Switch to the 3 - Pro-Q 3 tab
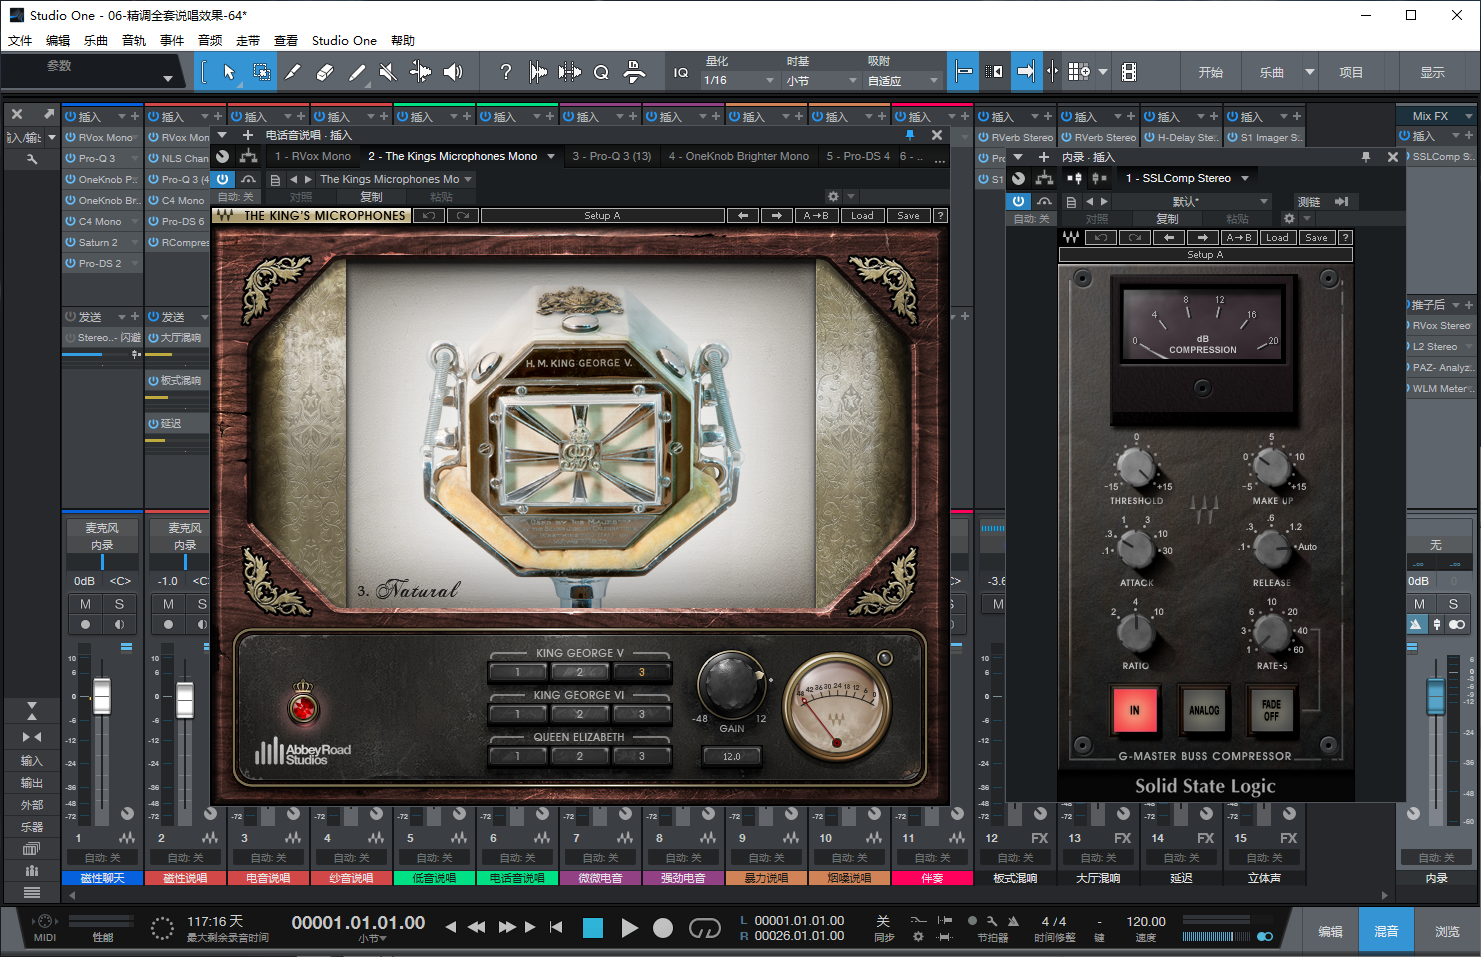Viewport: 1481px width, 957px height. click(x=611, y=156)
